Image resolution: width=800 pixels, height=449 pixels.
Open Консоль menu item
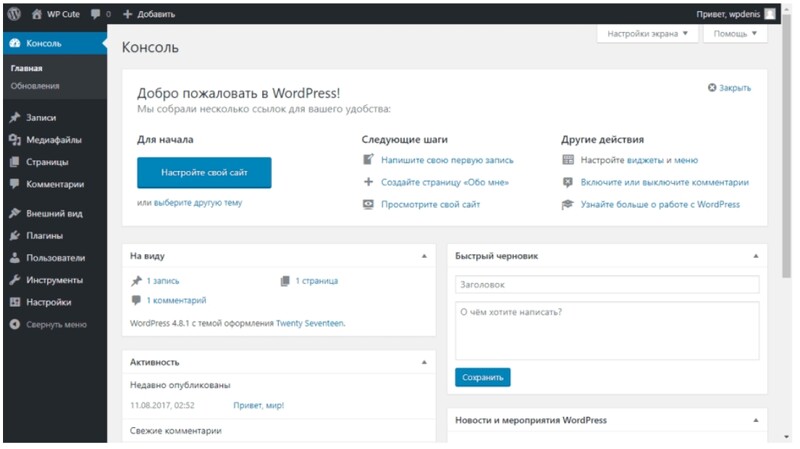tap(55, 43)
